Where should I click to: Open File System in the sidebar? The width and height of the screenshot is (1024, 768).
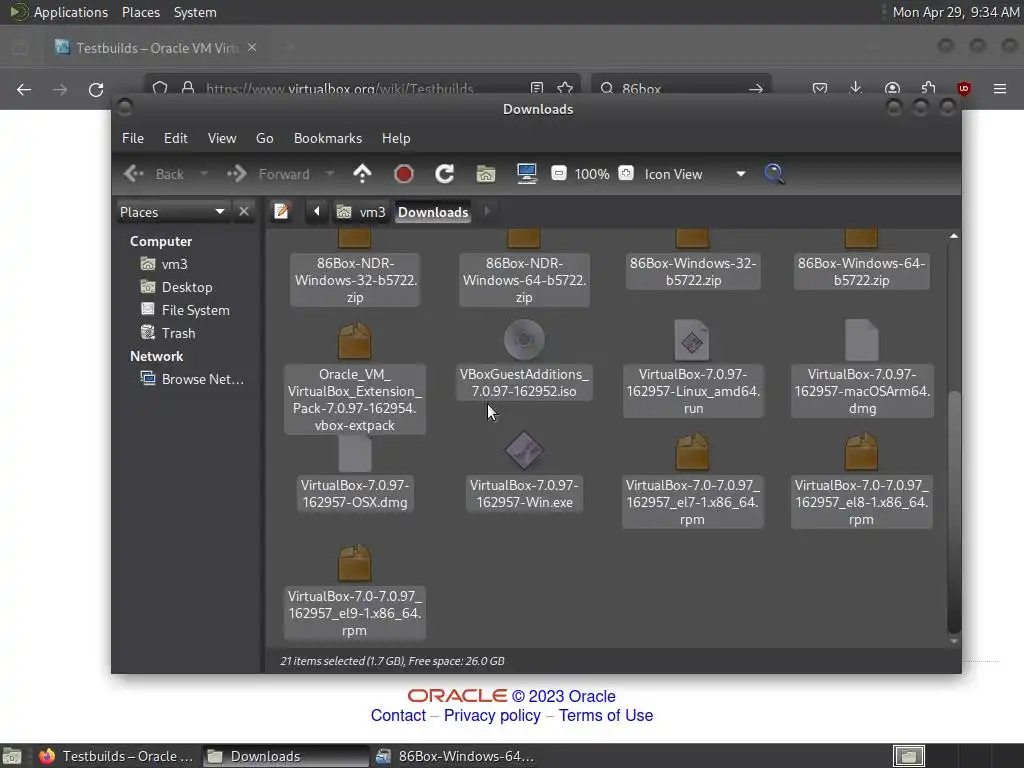(195, 310)
